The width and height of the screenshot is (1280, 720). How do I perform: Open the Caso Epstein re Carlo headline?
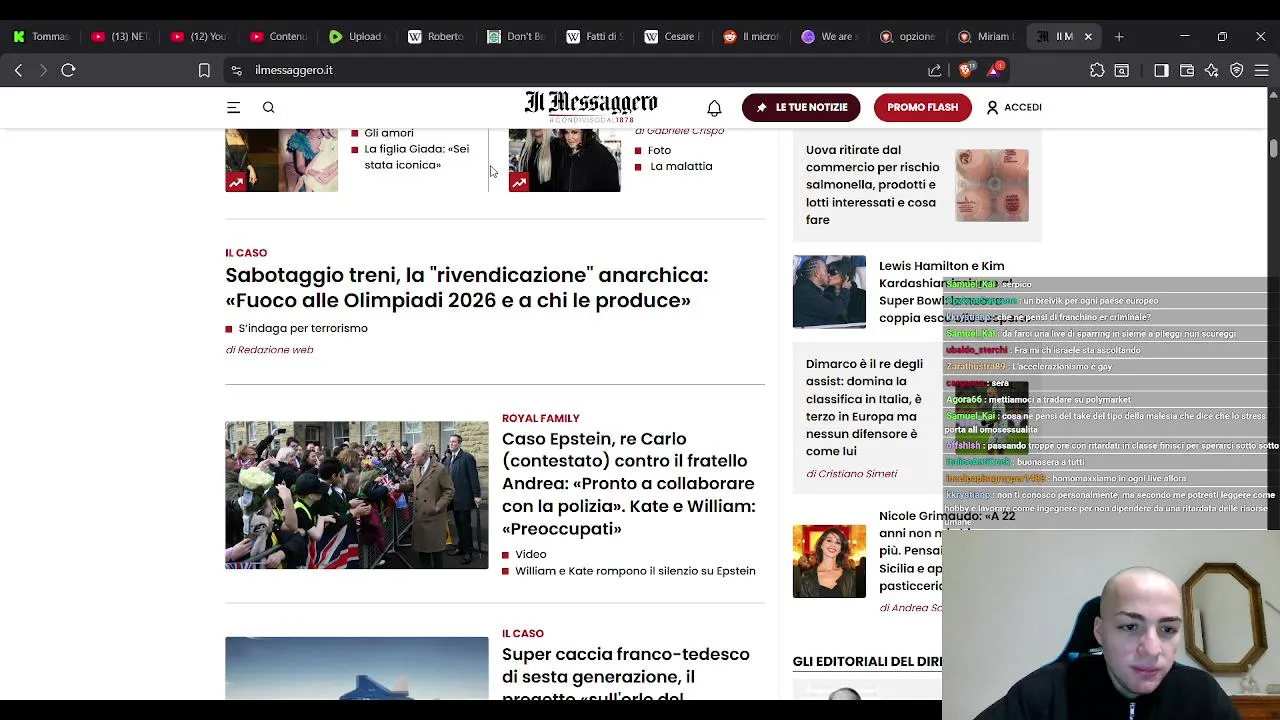click(628, 483)
